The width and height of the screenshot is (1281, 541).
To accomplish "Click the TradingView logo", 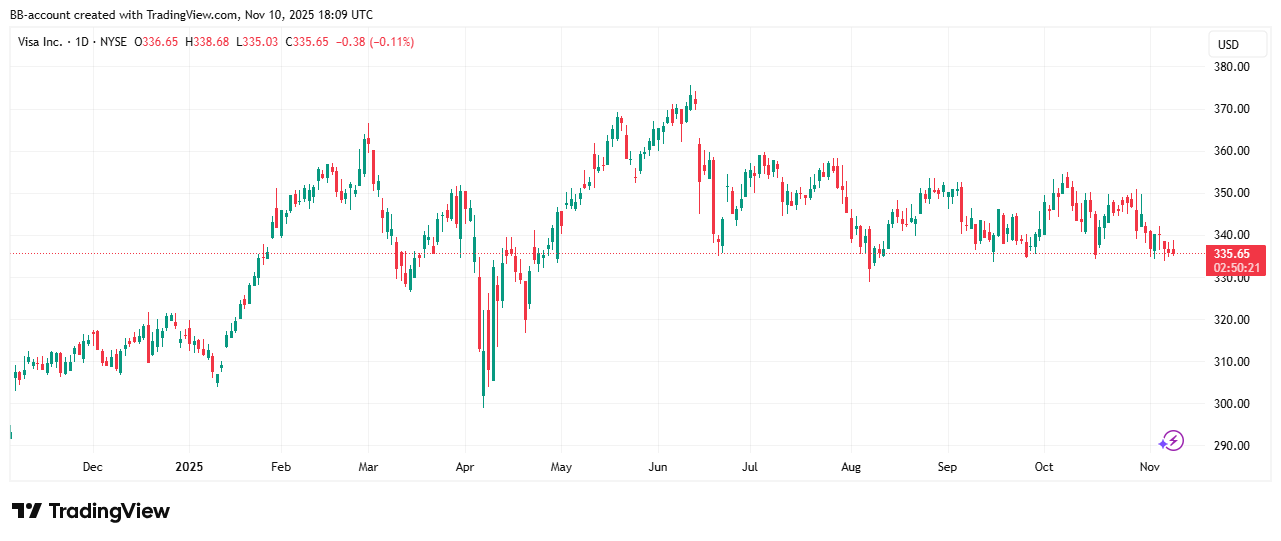I will click(91, 511).
